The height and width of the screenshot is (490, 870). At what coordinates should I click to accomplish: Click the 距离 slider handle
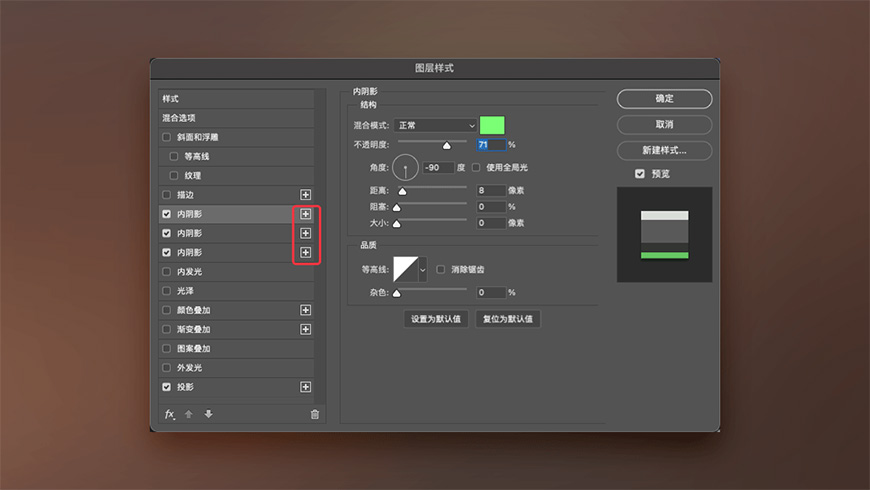(x=402, y=191)
